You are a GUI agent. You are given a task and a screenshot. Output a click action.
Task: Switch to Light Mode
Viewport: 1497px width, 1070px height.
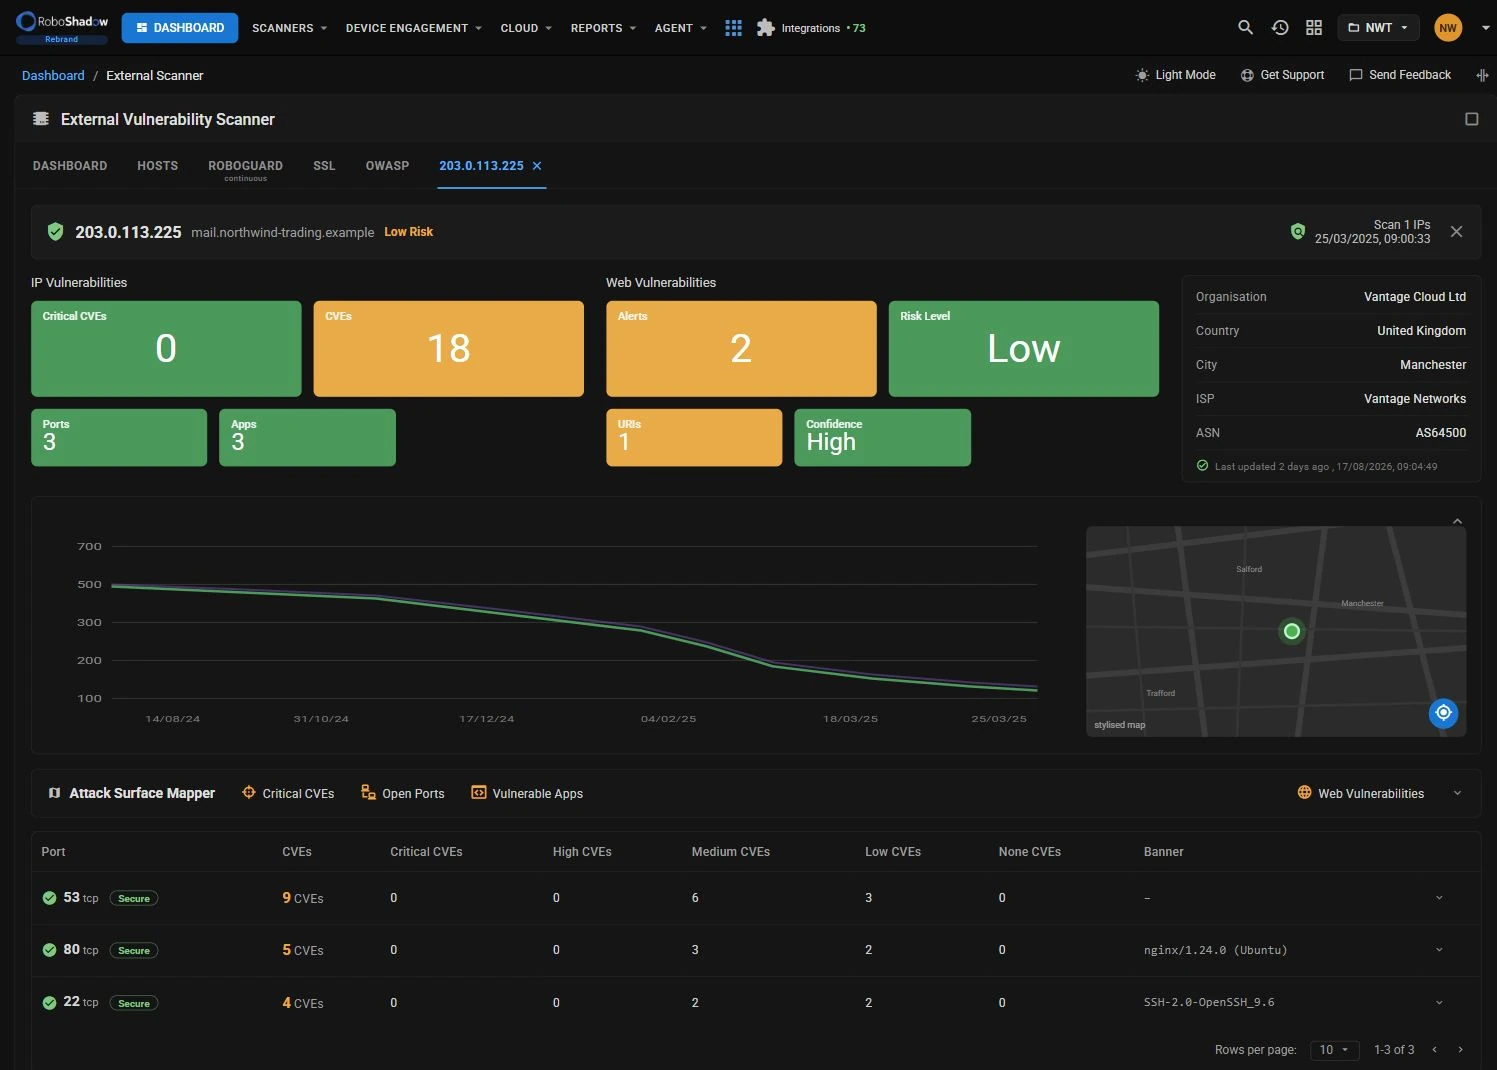point(1176,75)
